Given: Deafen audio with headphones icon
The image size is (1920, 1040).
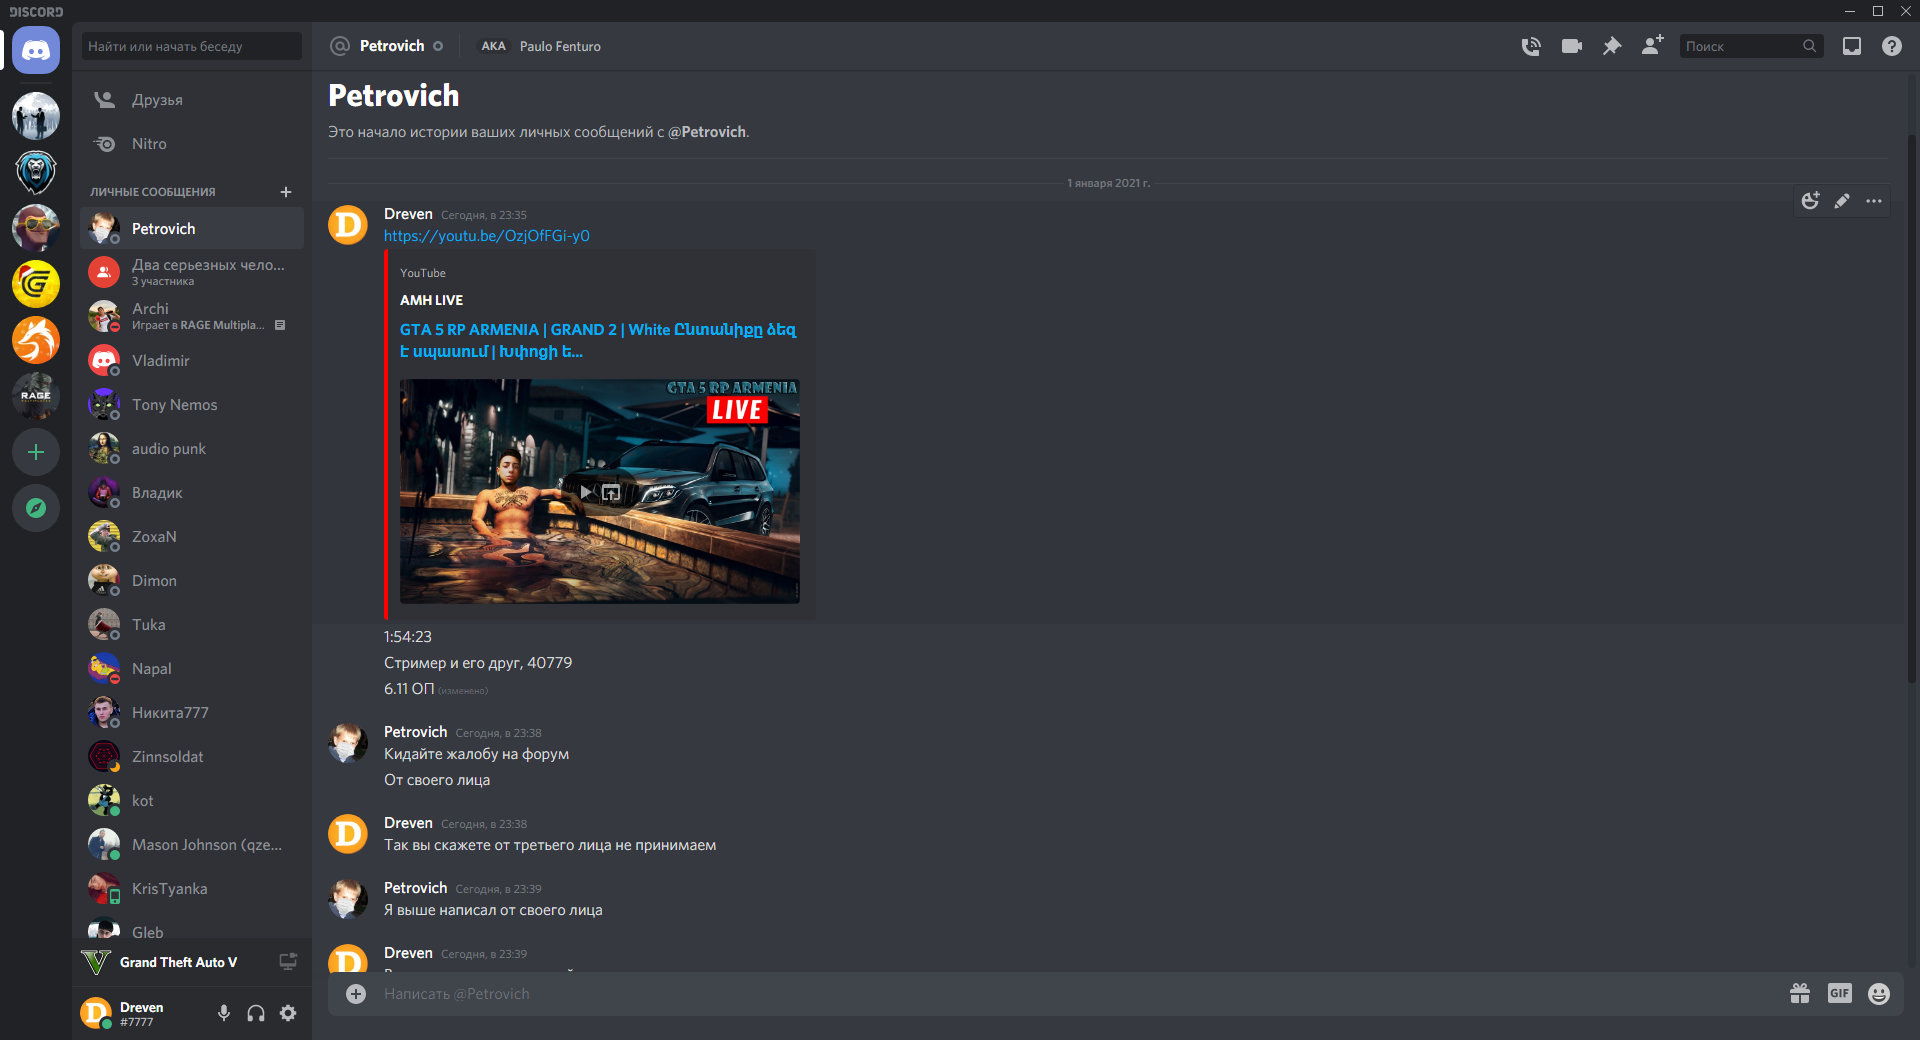Looking at the screenshot, I should click(256, 1013).
